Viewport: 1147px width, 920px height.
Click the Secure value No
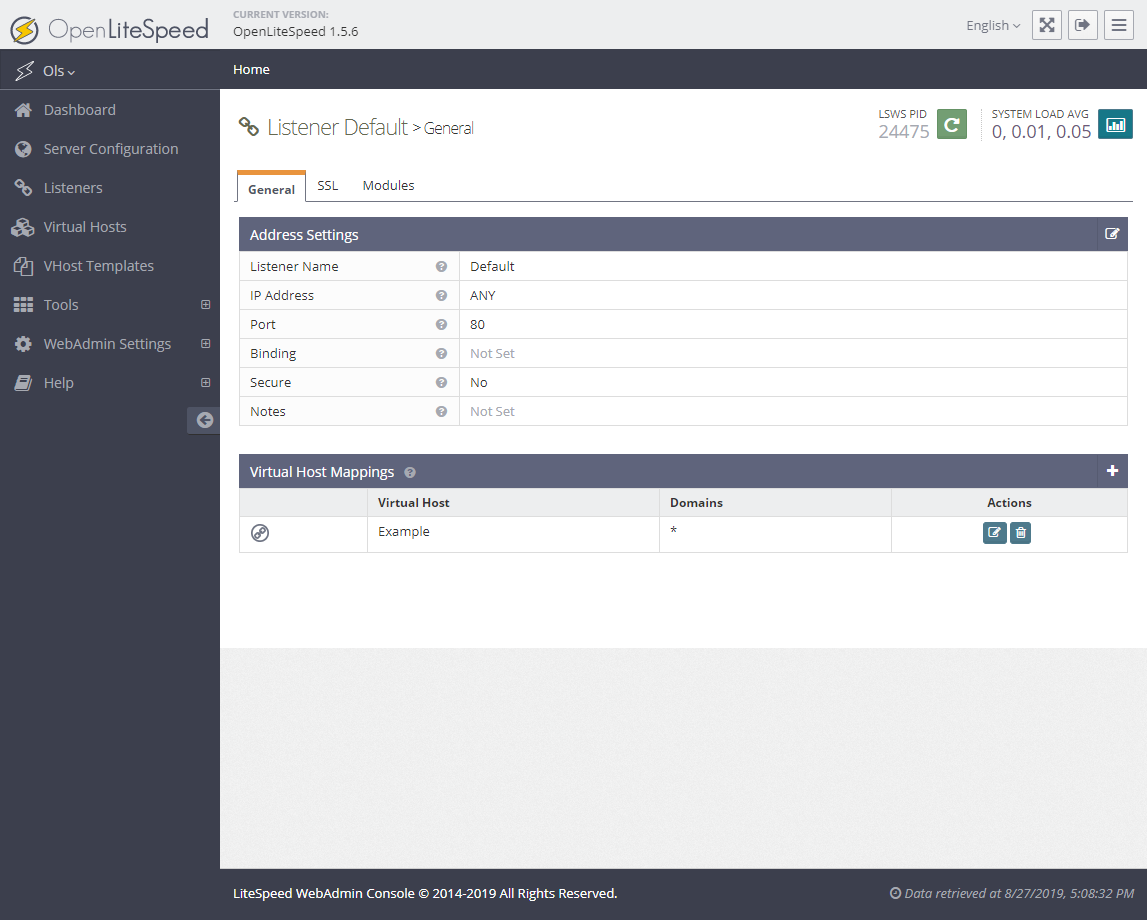tap(478, 382)
